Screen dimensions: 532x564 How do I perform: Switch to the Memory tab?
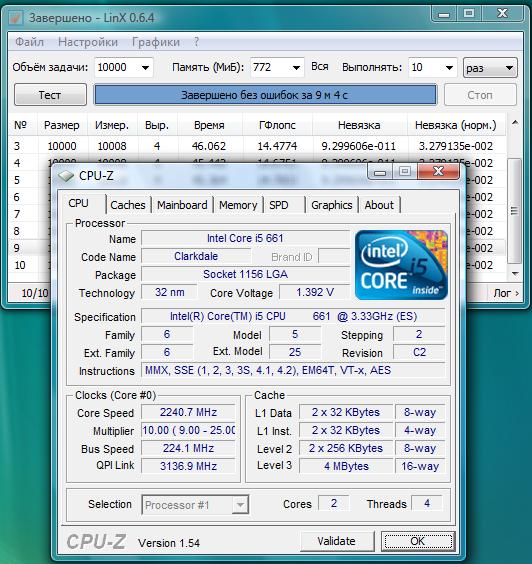(238, 205)
